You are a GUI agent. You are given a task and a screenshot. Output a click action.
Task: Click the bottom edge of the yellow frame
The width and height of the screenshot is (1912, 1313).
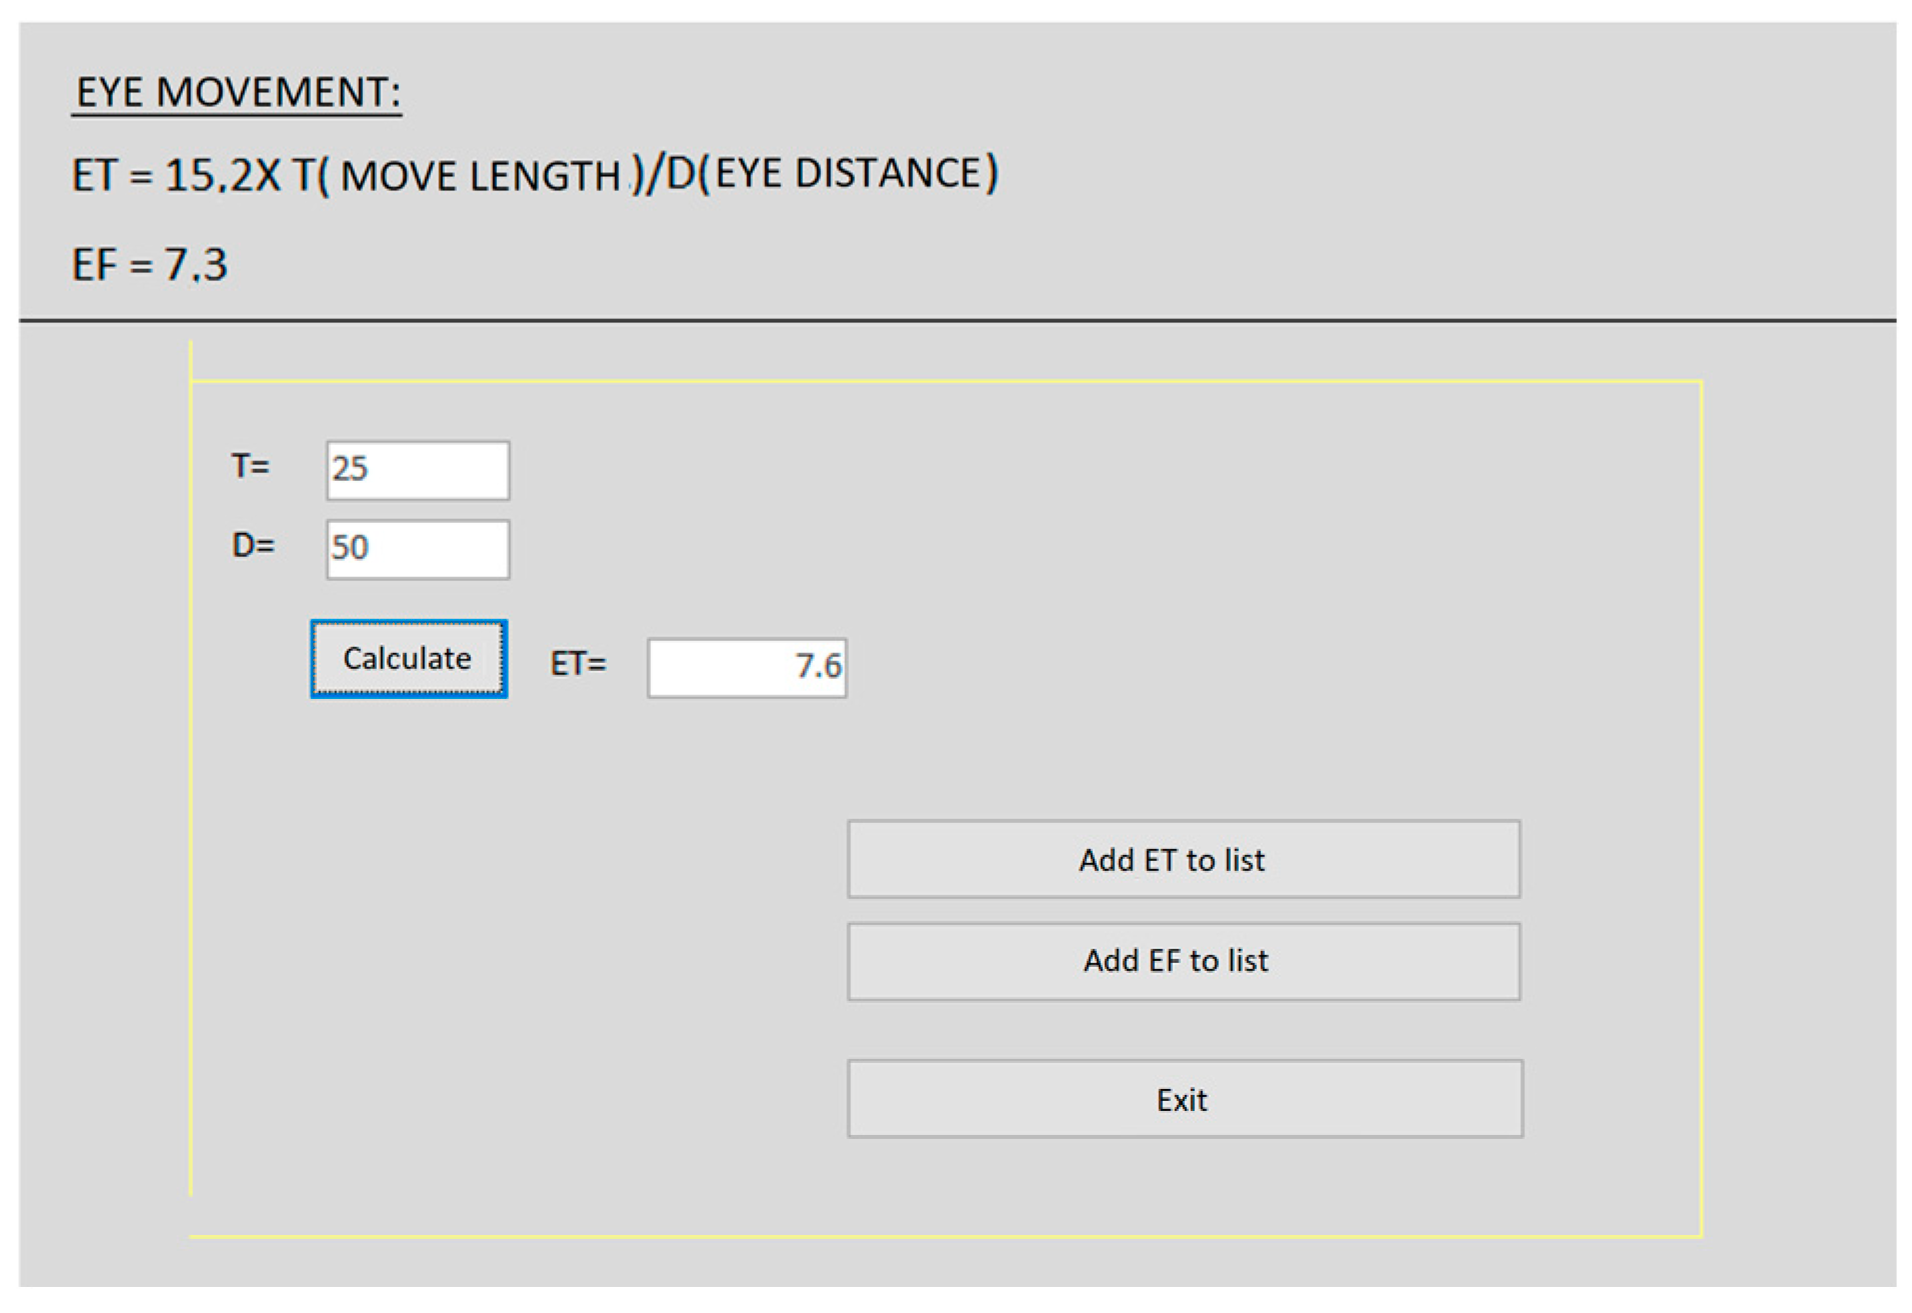pos(945,1237)
